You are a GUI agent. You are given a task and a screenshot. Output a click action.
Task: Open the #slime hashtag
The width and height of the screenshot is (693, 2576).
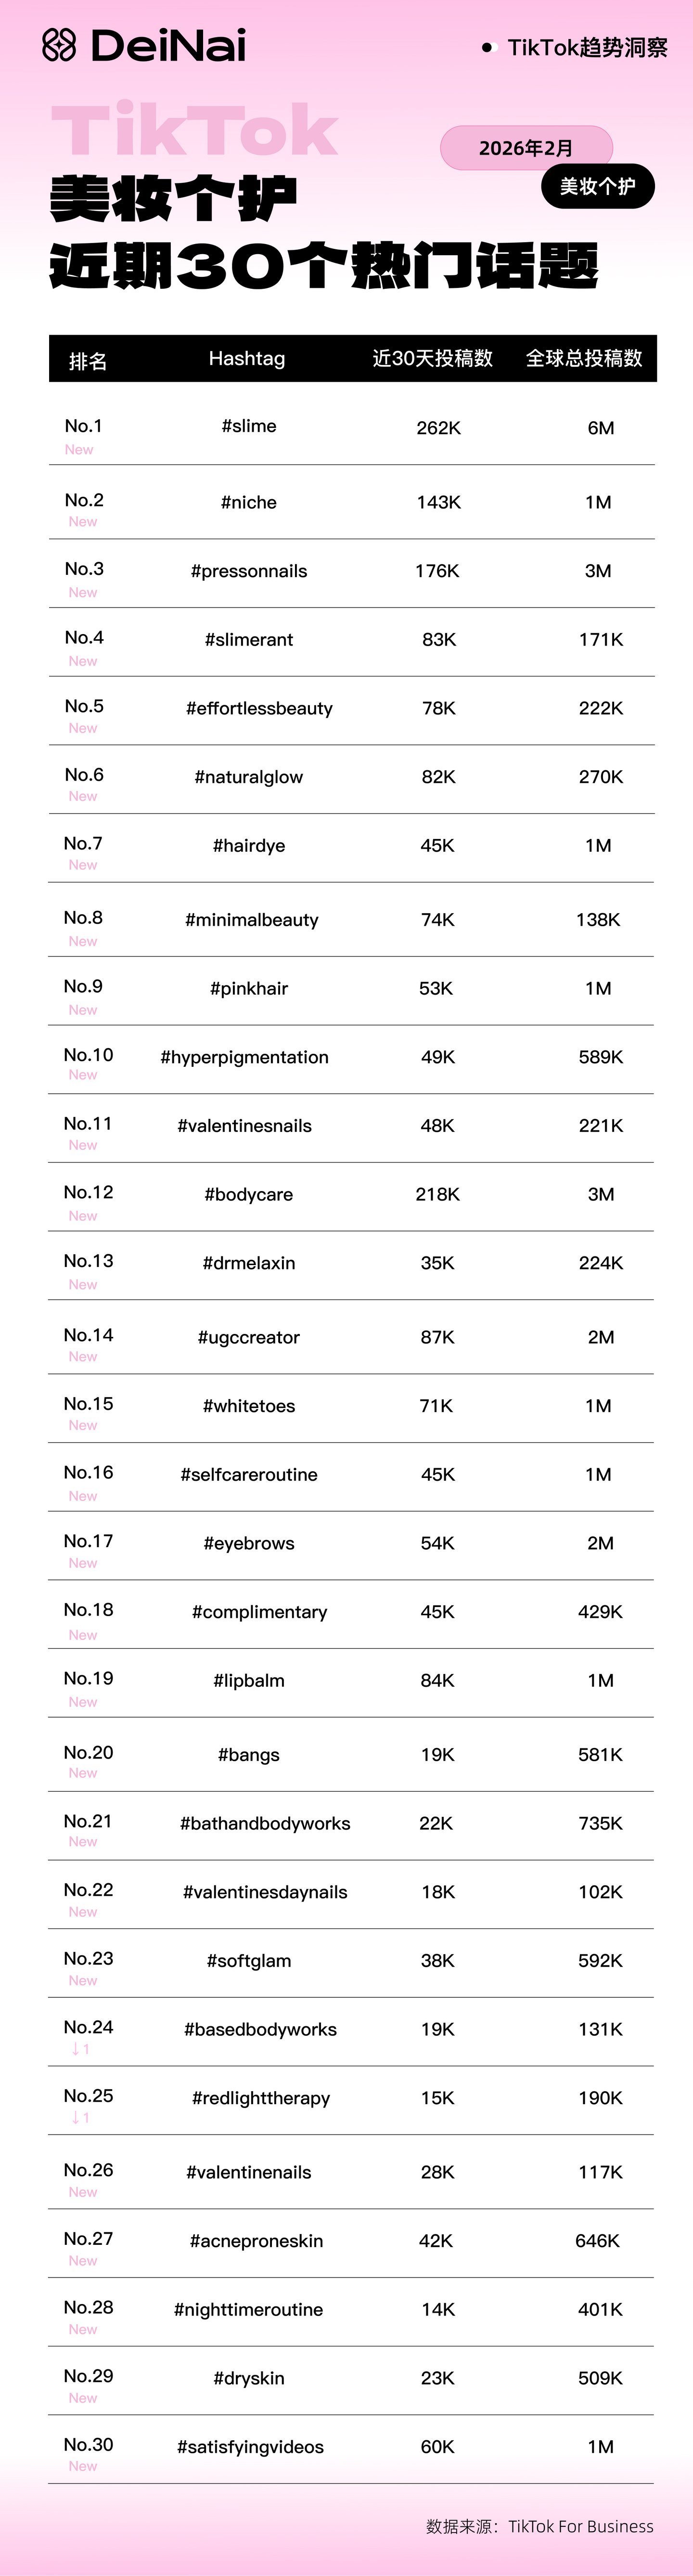click(249, 426)
